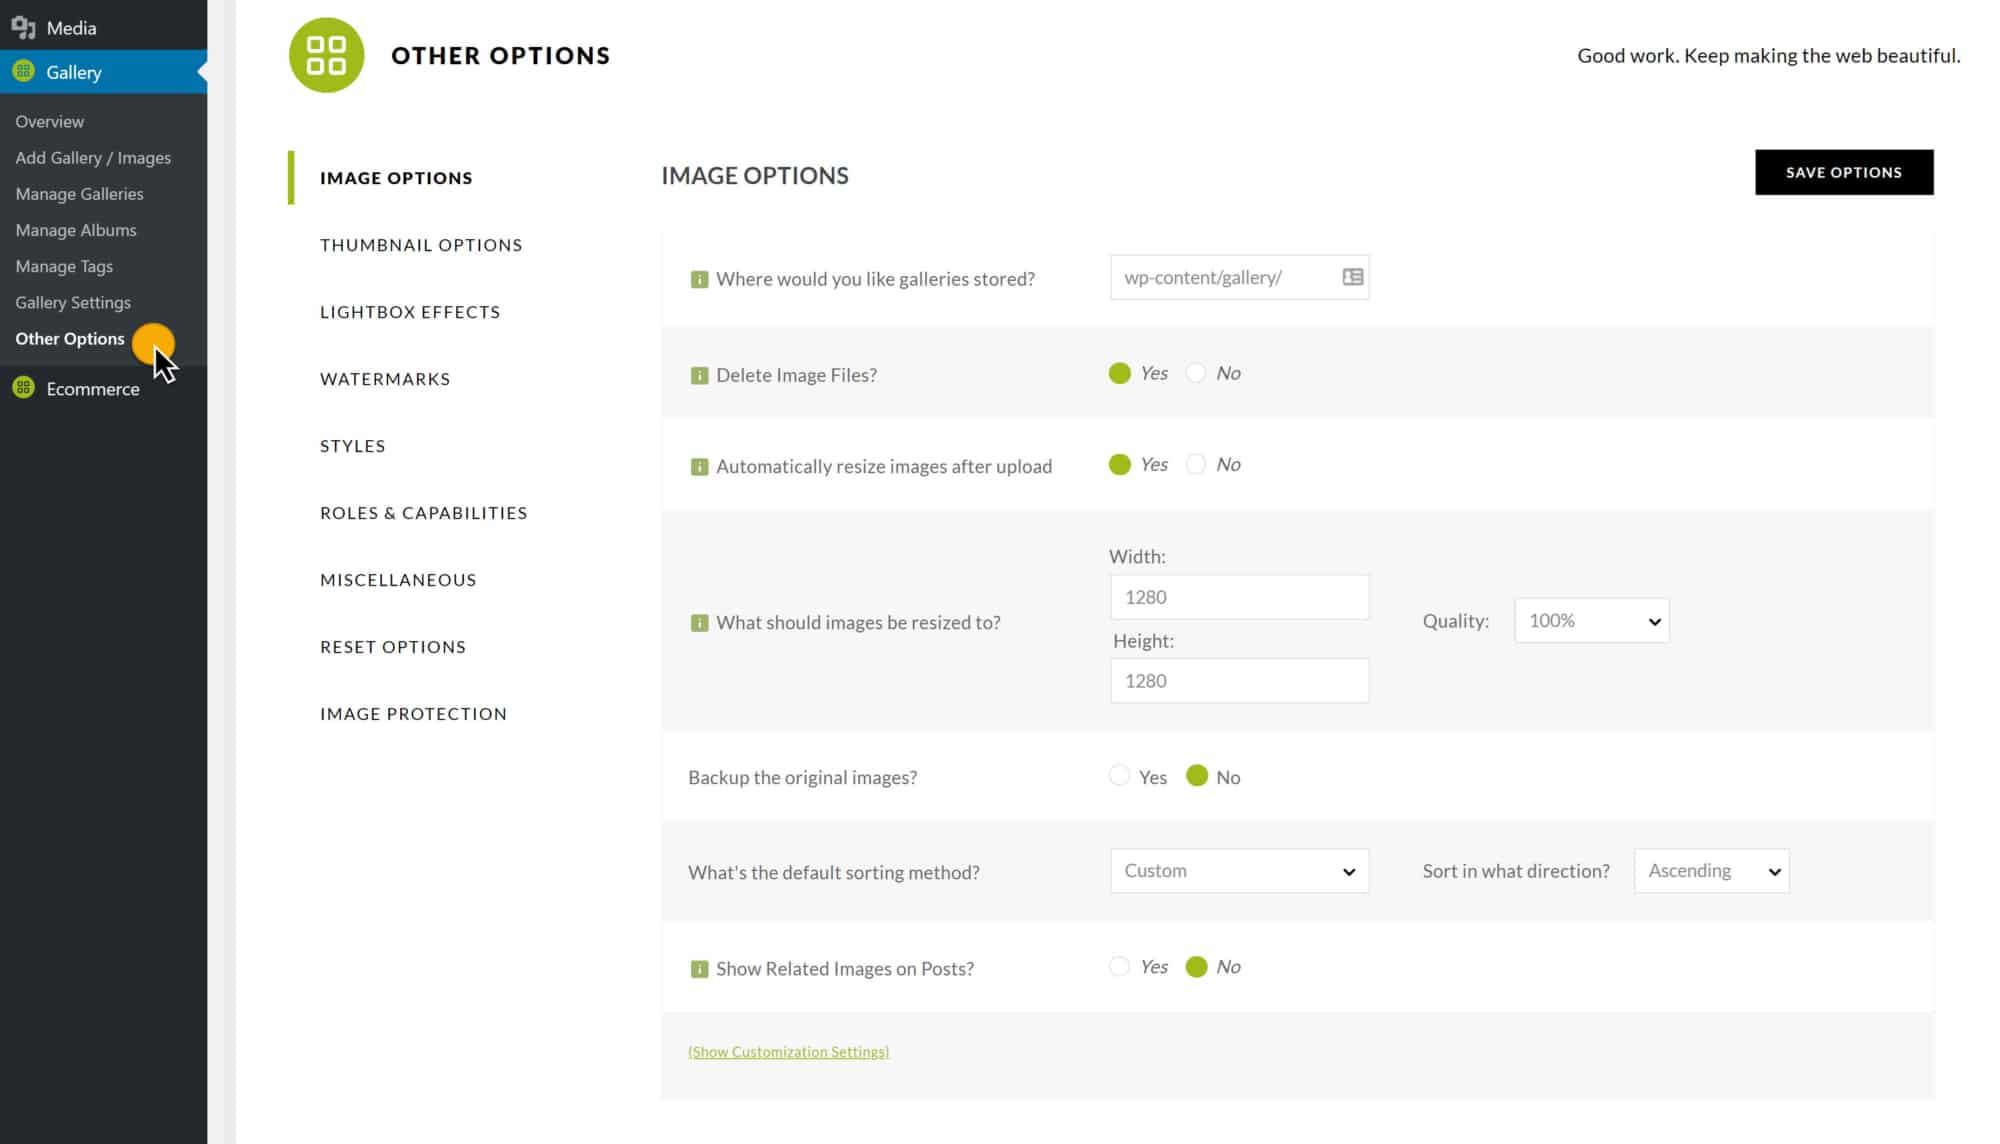The height and width of the screenshot is (1144, 2000).
Task: Open the Styles tab
Action: tap(353, 446)
